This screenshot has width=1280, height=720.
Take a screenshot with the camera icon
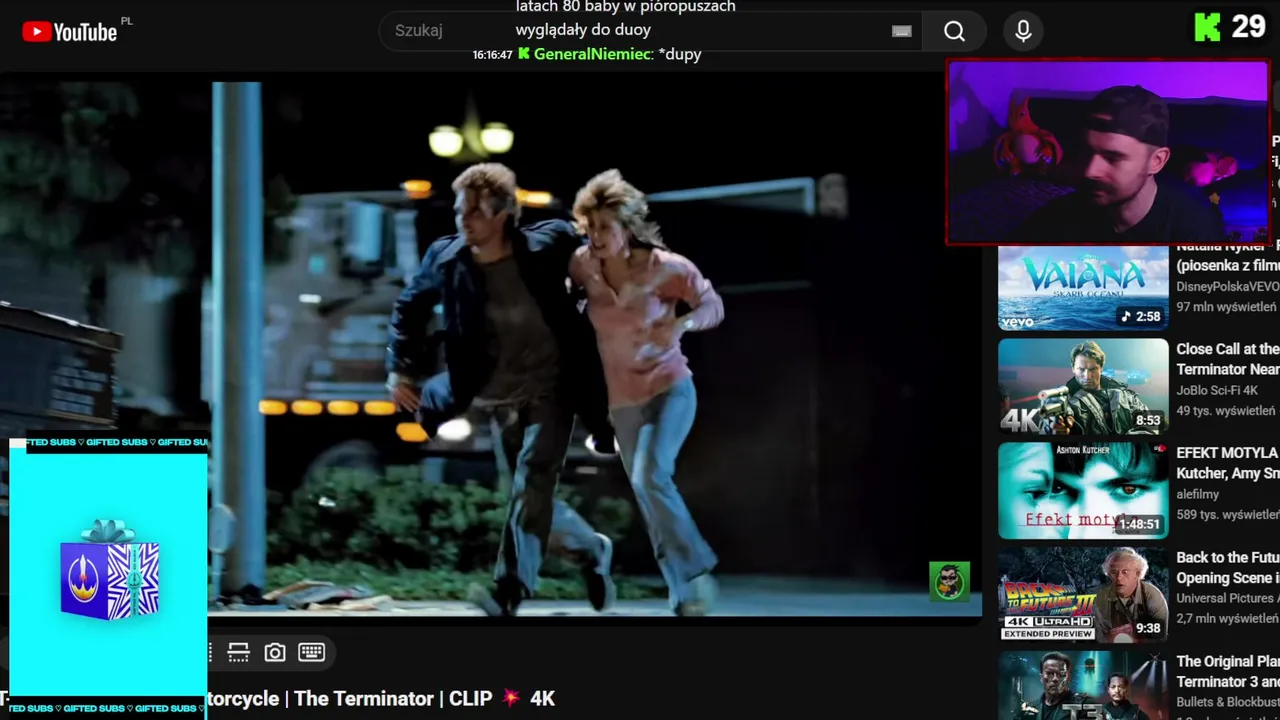pos(275,653)
